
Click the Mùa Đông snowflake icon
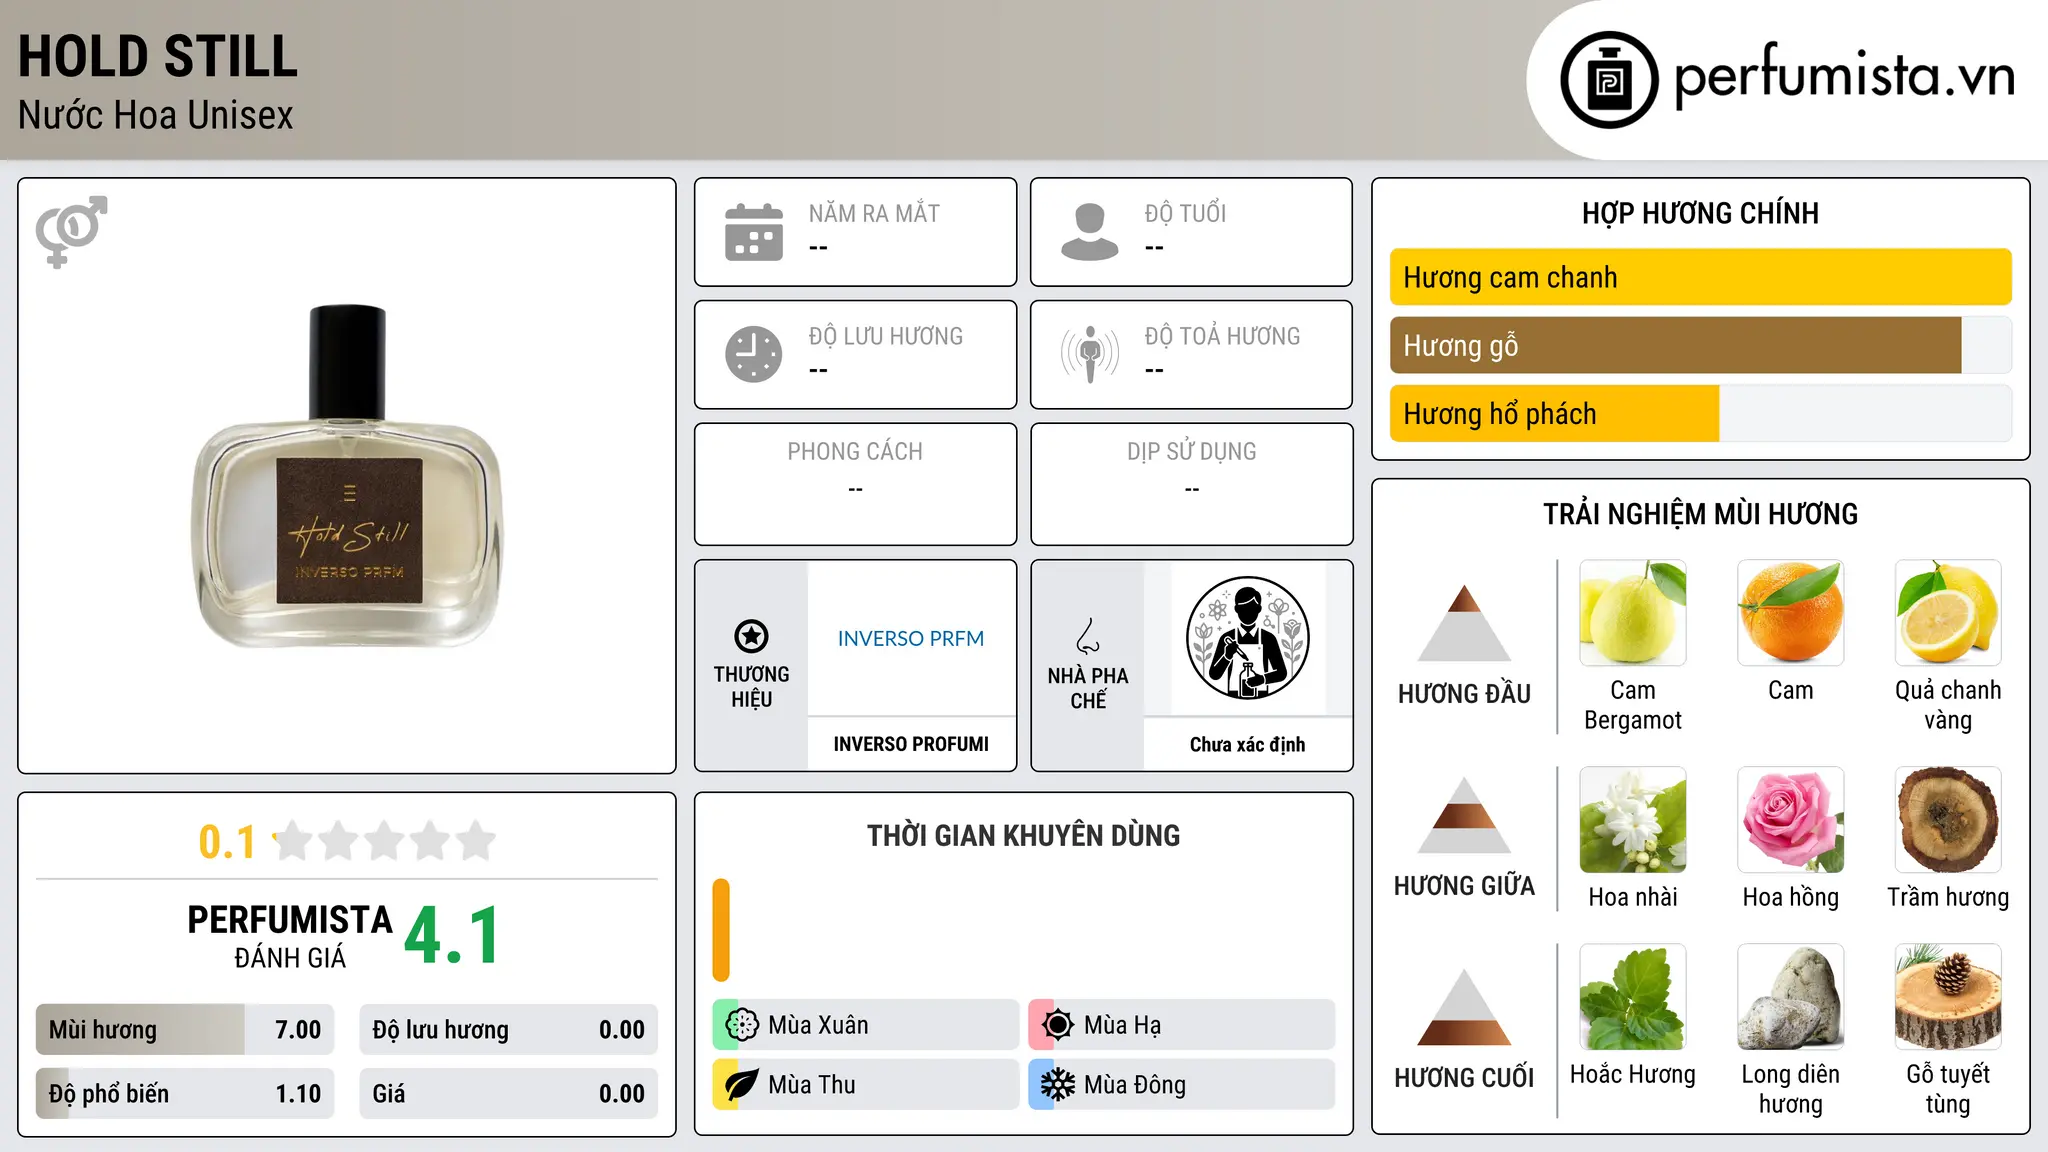(1057, 1085)
